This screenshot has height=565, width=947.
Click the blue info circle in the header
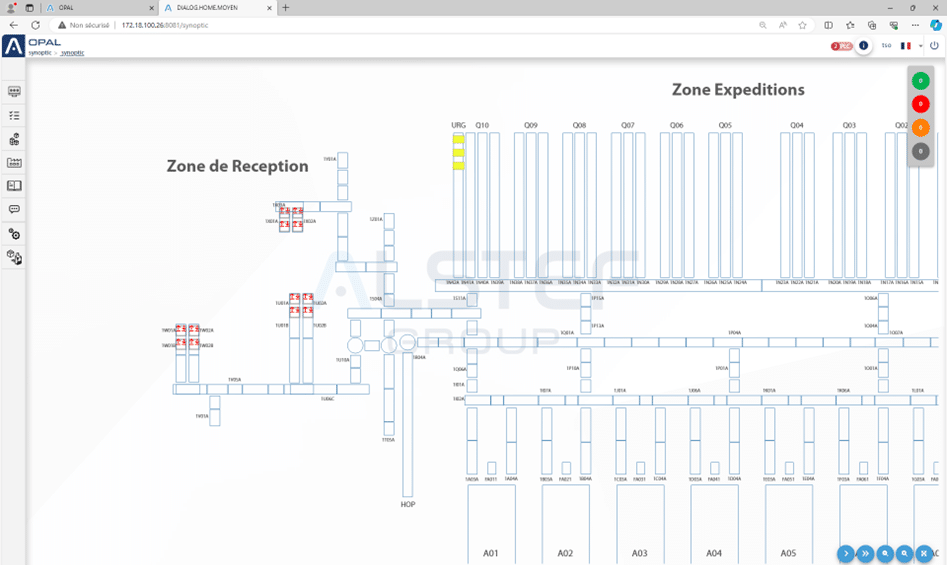pos(863,46)
